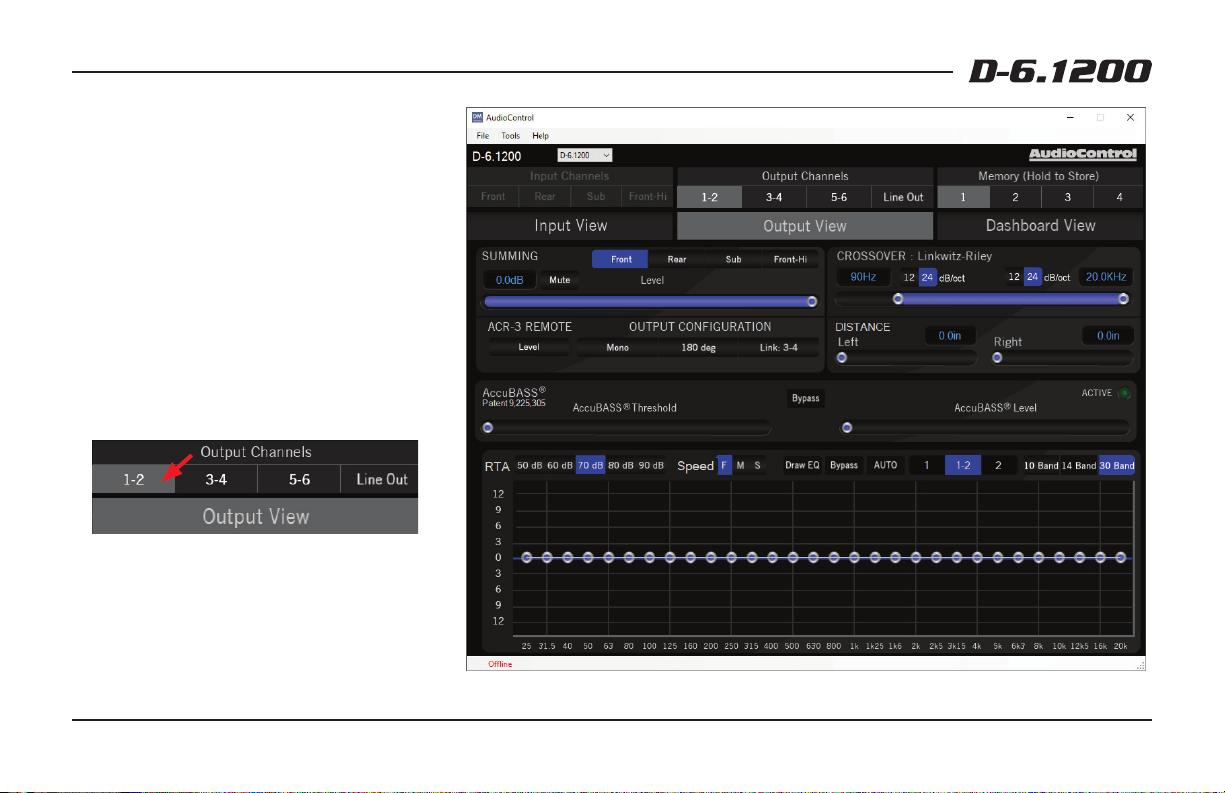The width and height of the screenshot is (1225, 793).
Task: Toggle Sub summing source
Action: point(734,259)
